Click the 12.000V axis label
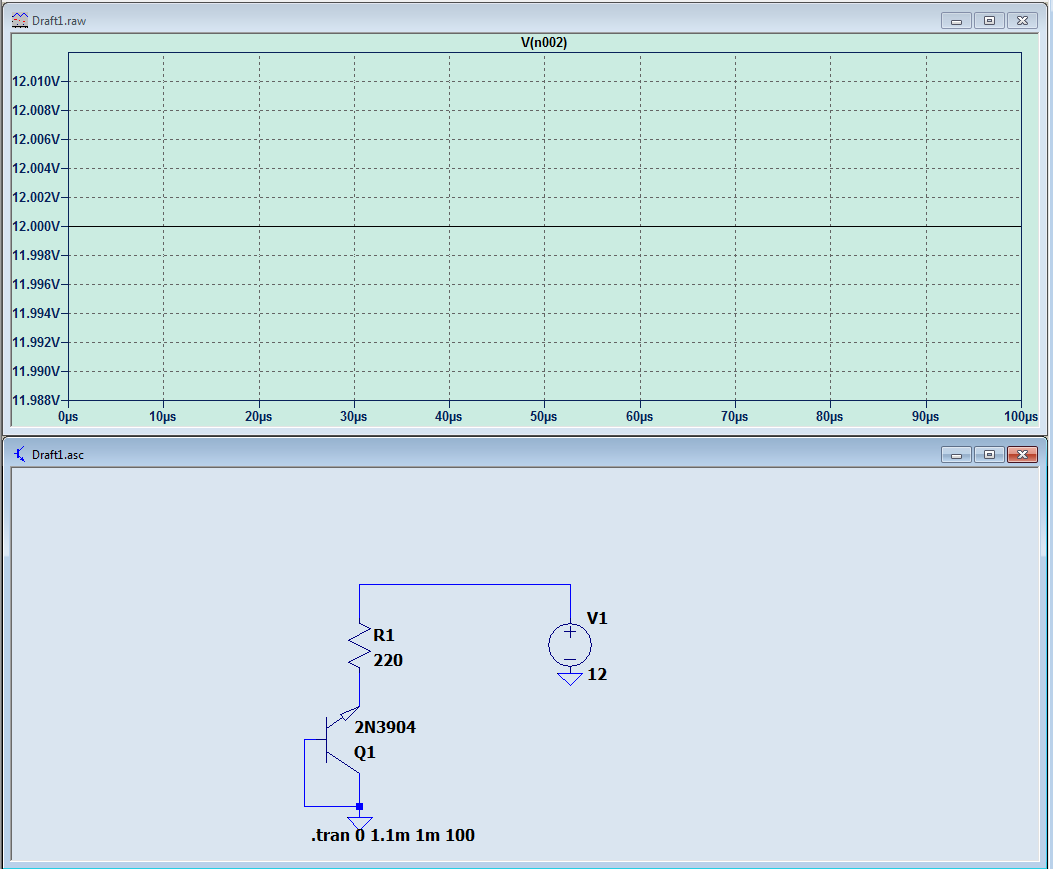 36,226
